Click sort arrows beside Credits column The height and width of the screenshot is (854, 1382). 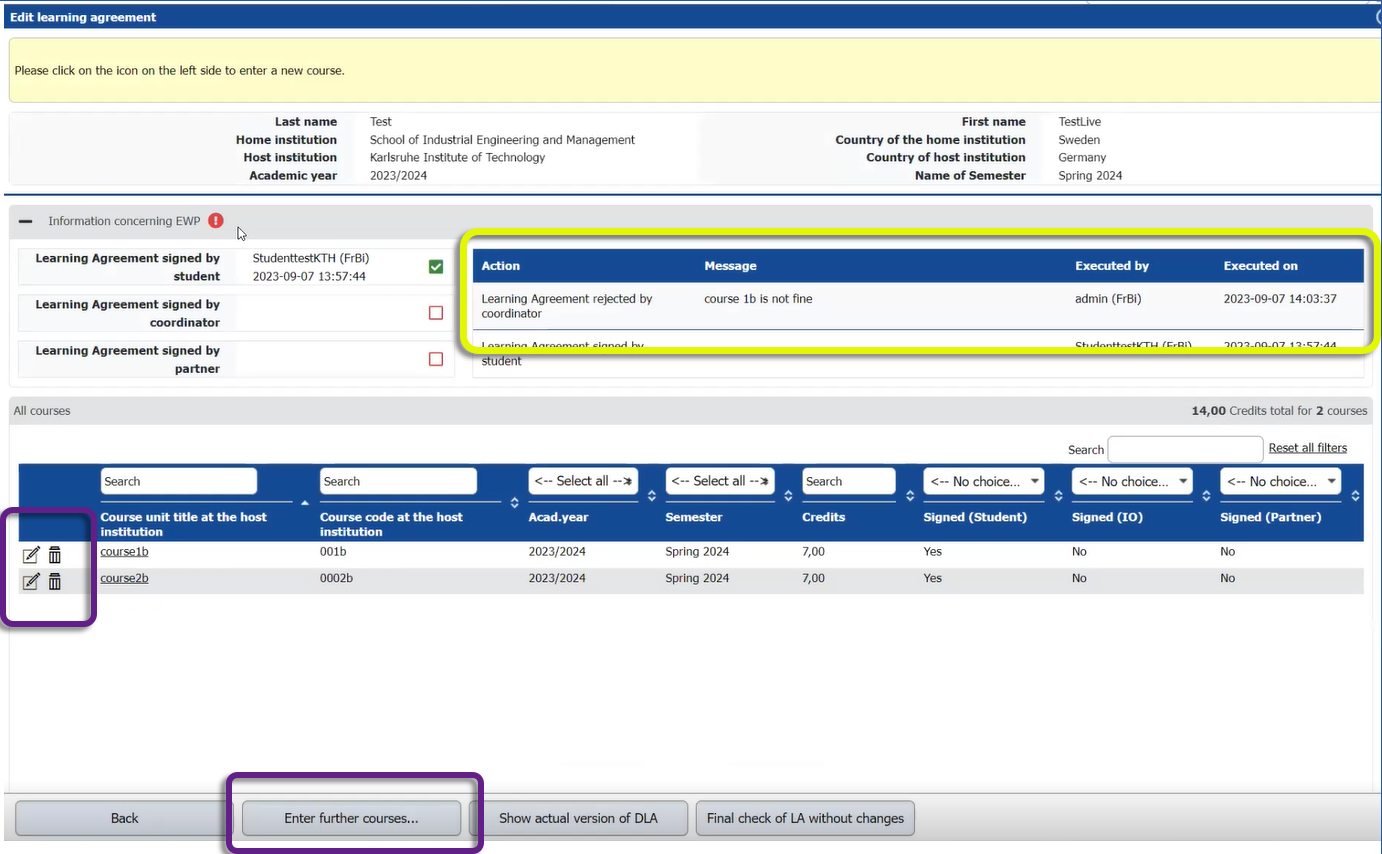pos(910,495)
